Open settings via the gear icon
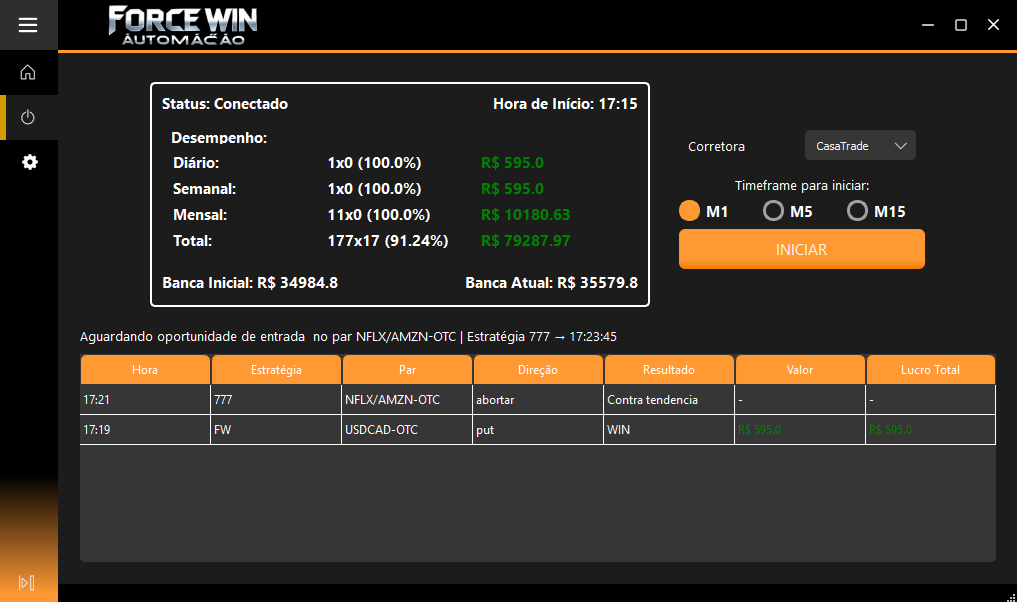The height and width of the screenshot is (602, 1017). (29, 162)
